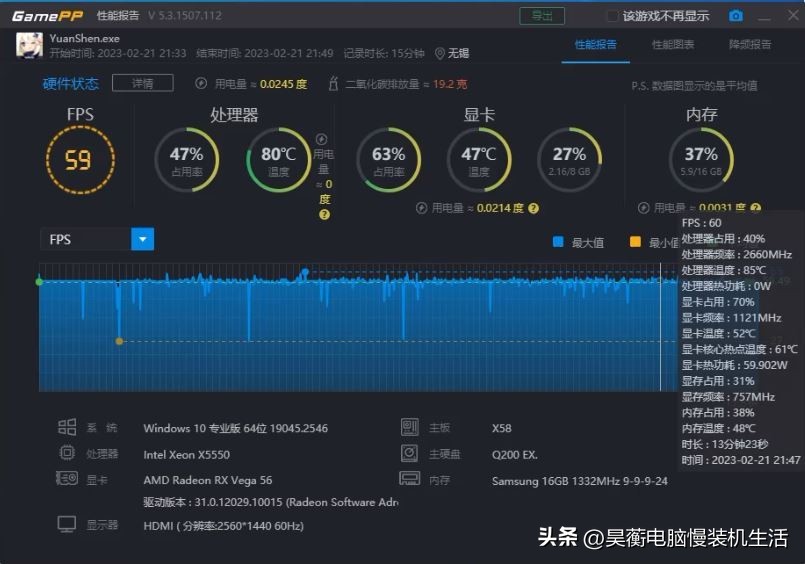Click the system Windows icon in specs

(x=67, y=427)
